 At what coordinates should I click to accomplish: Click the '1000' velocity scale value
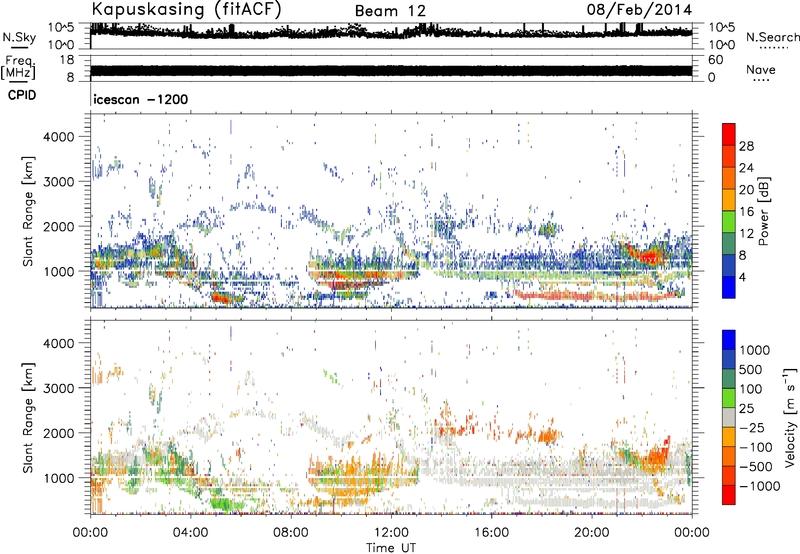click(x=754, y=350)
